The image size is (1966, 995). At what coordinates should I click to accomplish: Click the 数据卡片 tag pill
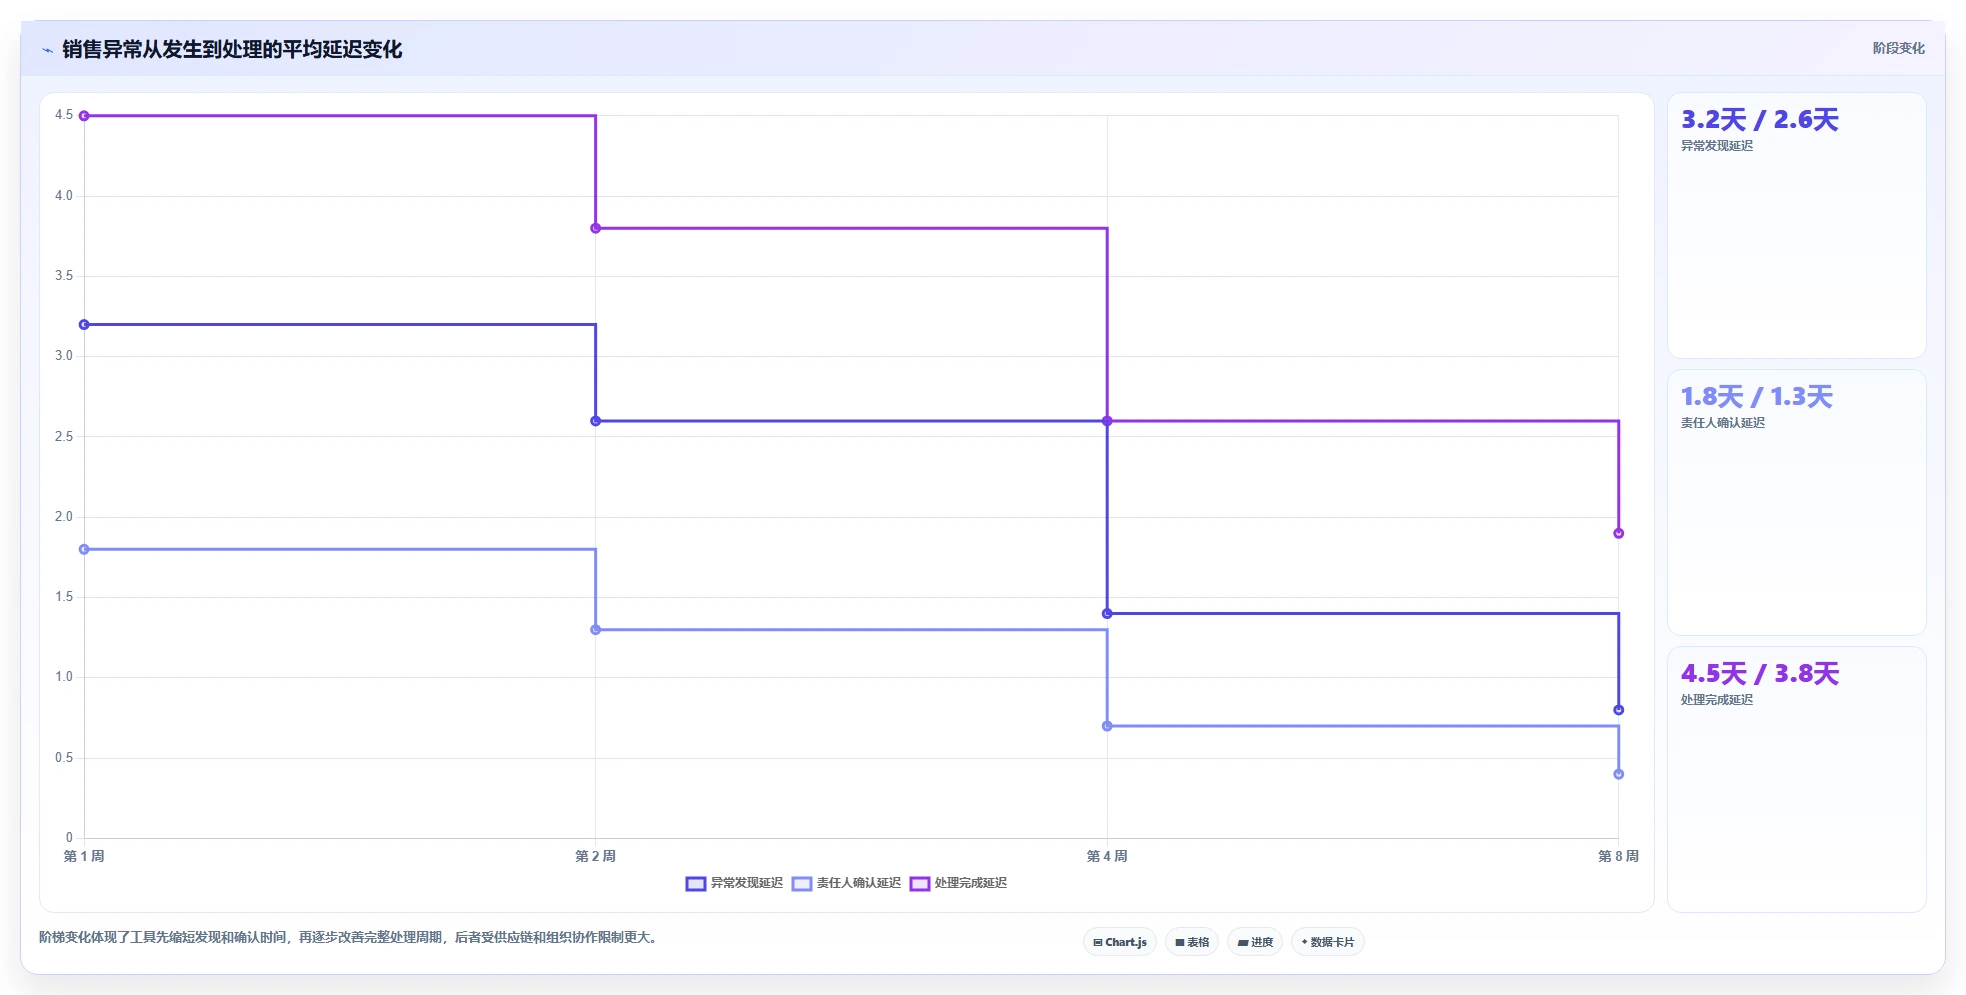click(1328, 942)
